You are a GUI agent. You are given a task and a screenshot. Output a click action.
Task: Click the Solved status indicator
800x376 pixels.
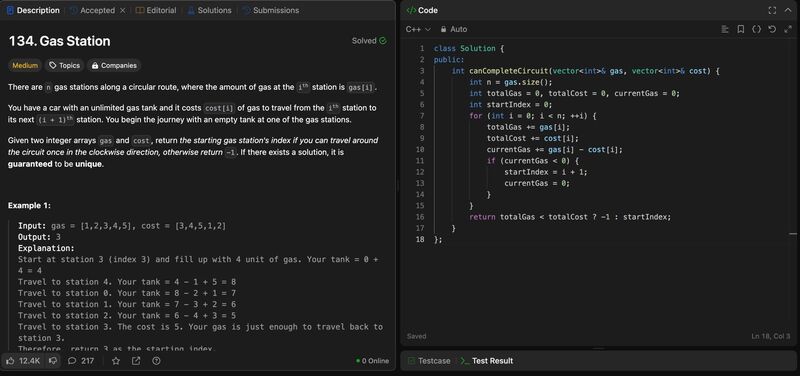[369, 41]
